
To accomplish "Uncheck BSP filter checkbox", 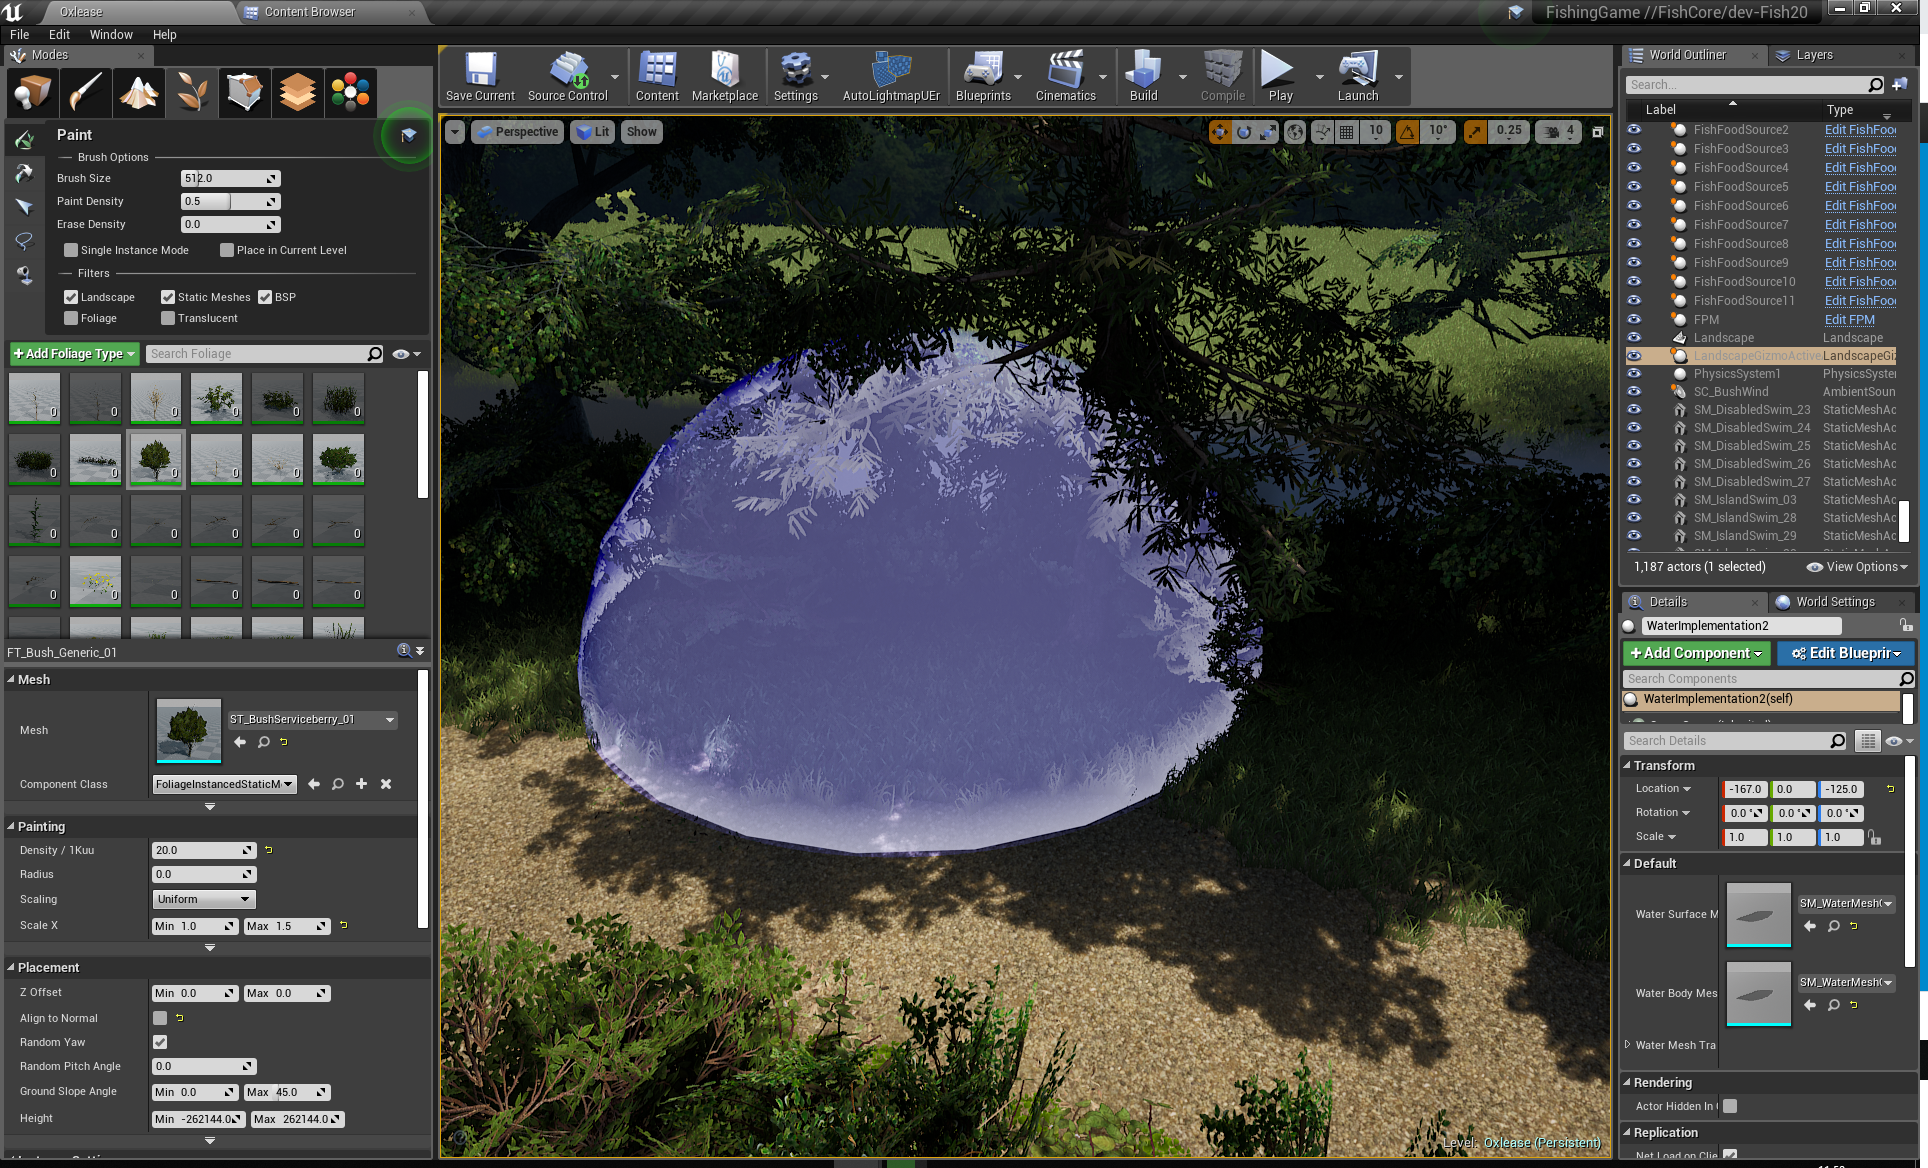I will coord(265,297).
